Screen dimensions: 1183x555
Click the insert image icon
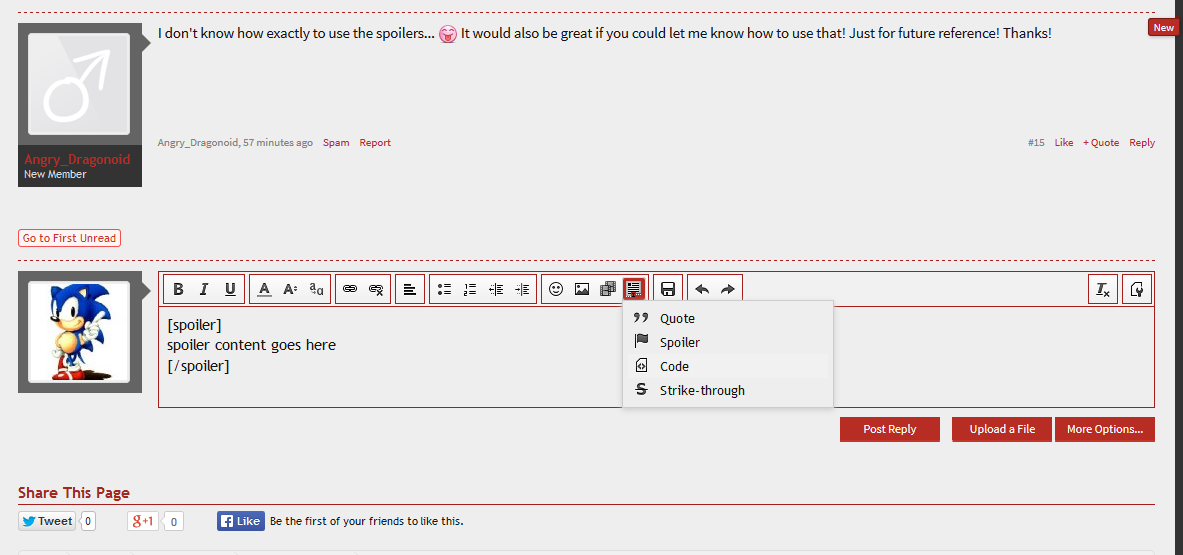pos(582,289)
